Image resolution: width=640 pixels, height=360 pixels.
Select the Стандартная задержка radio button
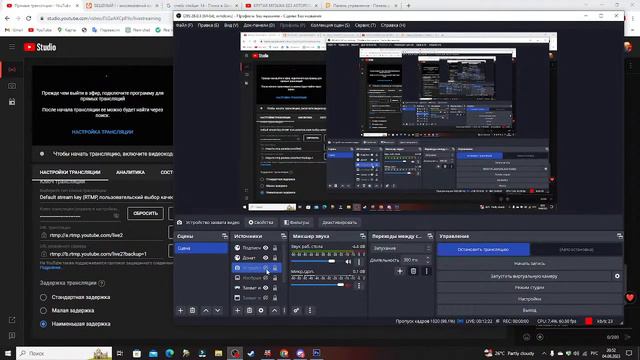point(43,297)
